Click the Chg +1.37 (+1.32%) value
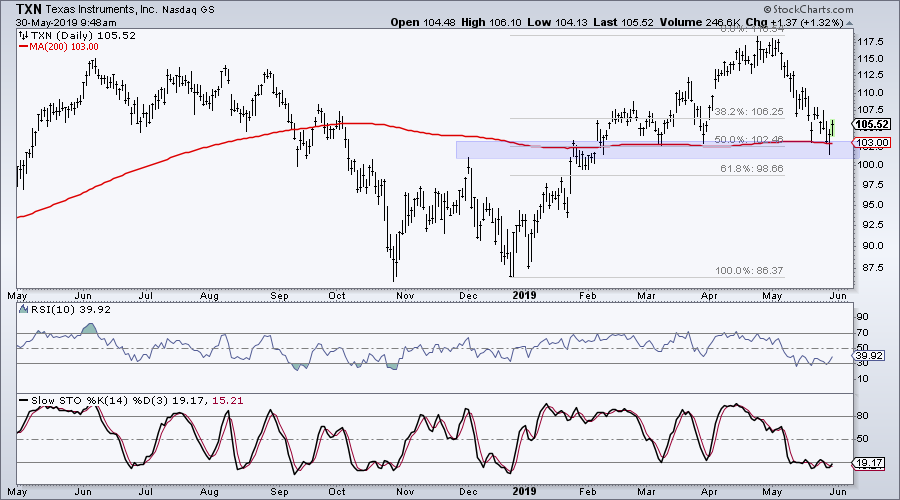The width and height of the screenshot is (900, 500). tap(794, 22)
